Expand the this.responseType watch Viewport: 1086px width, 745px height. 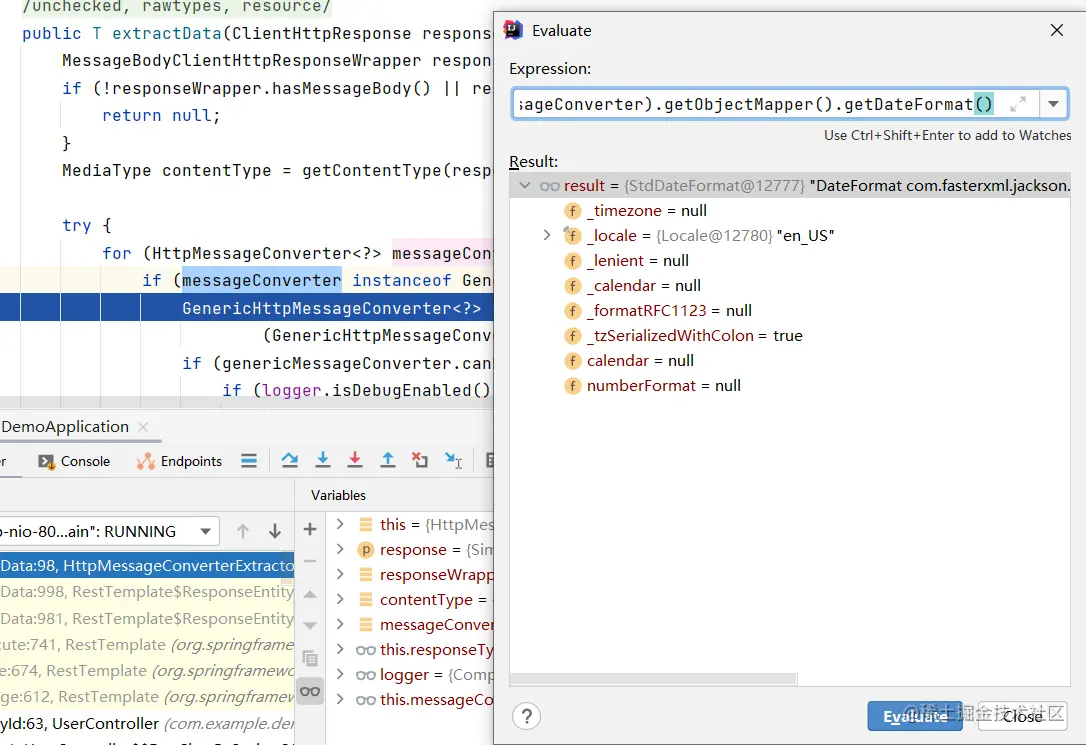click(339, 649)
